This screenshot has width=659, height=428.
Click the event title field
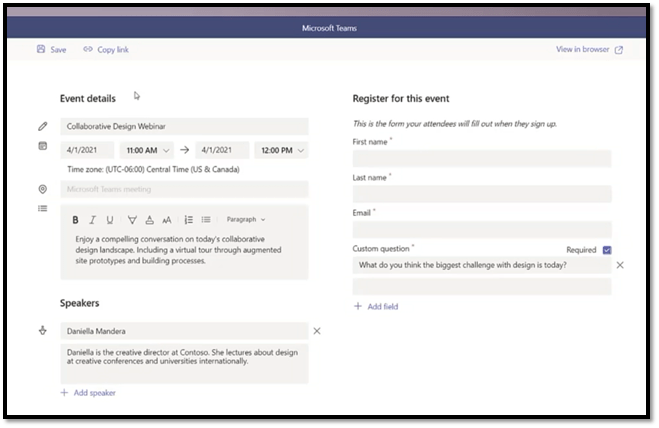click(185, 127)
